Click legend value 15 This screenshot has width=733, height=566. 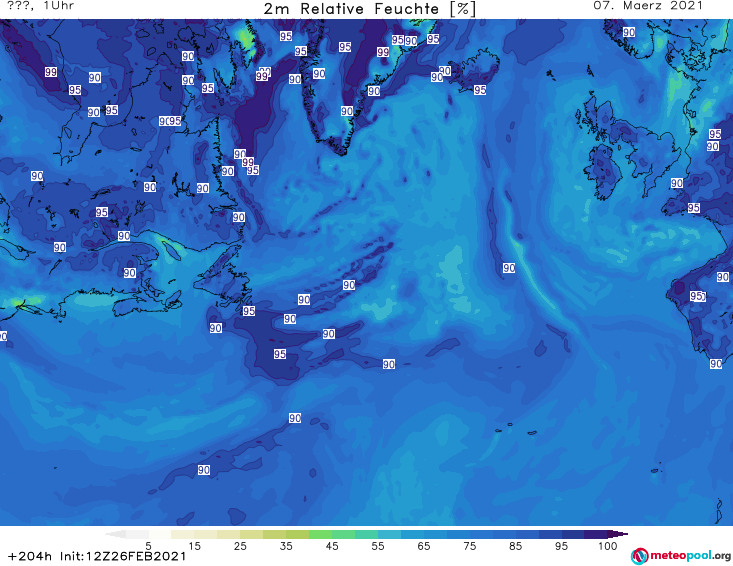[x=194, y=546]
